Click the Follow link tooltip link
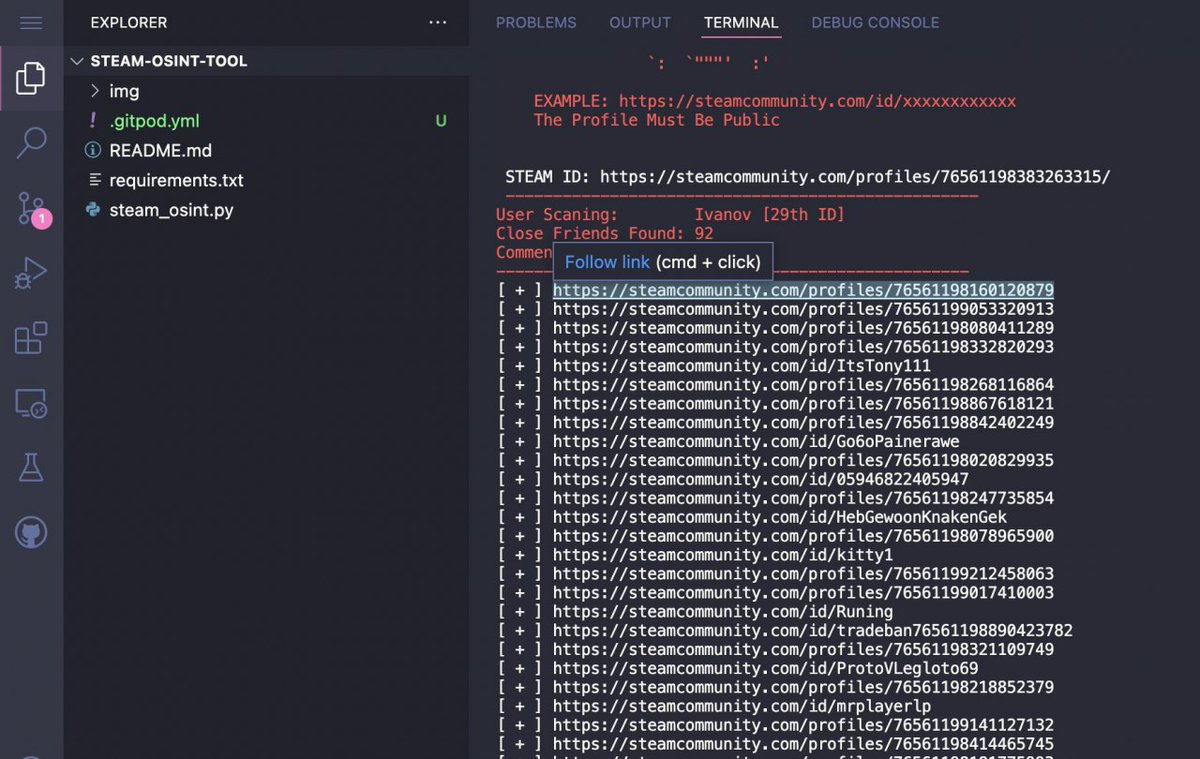The image size is (1200, 759). 607,262
